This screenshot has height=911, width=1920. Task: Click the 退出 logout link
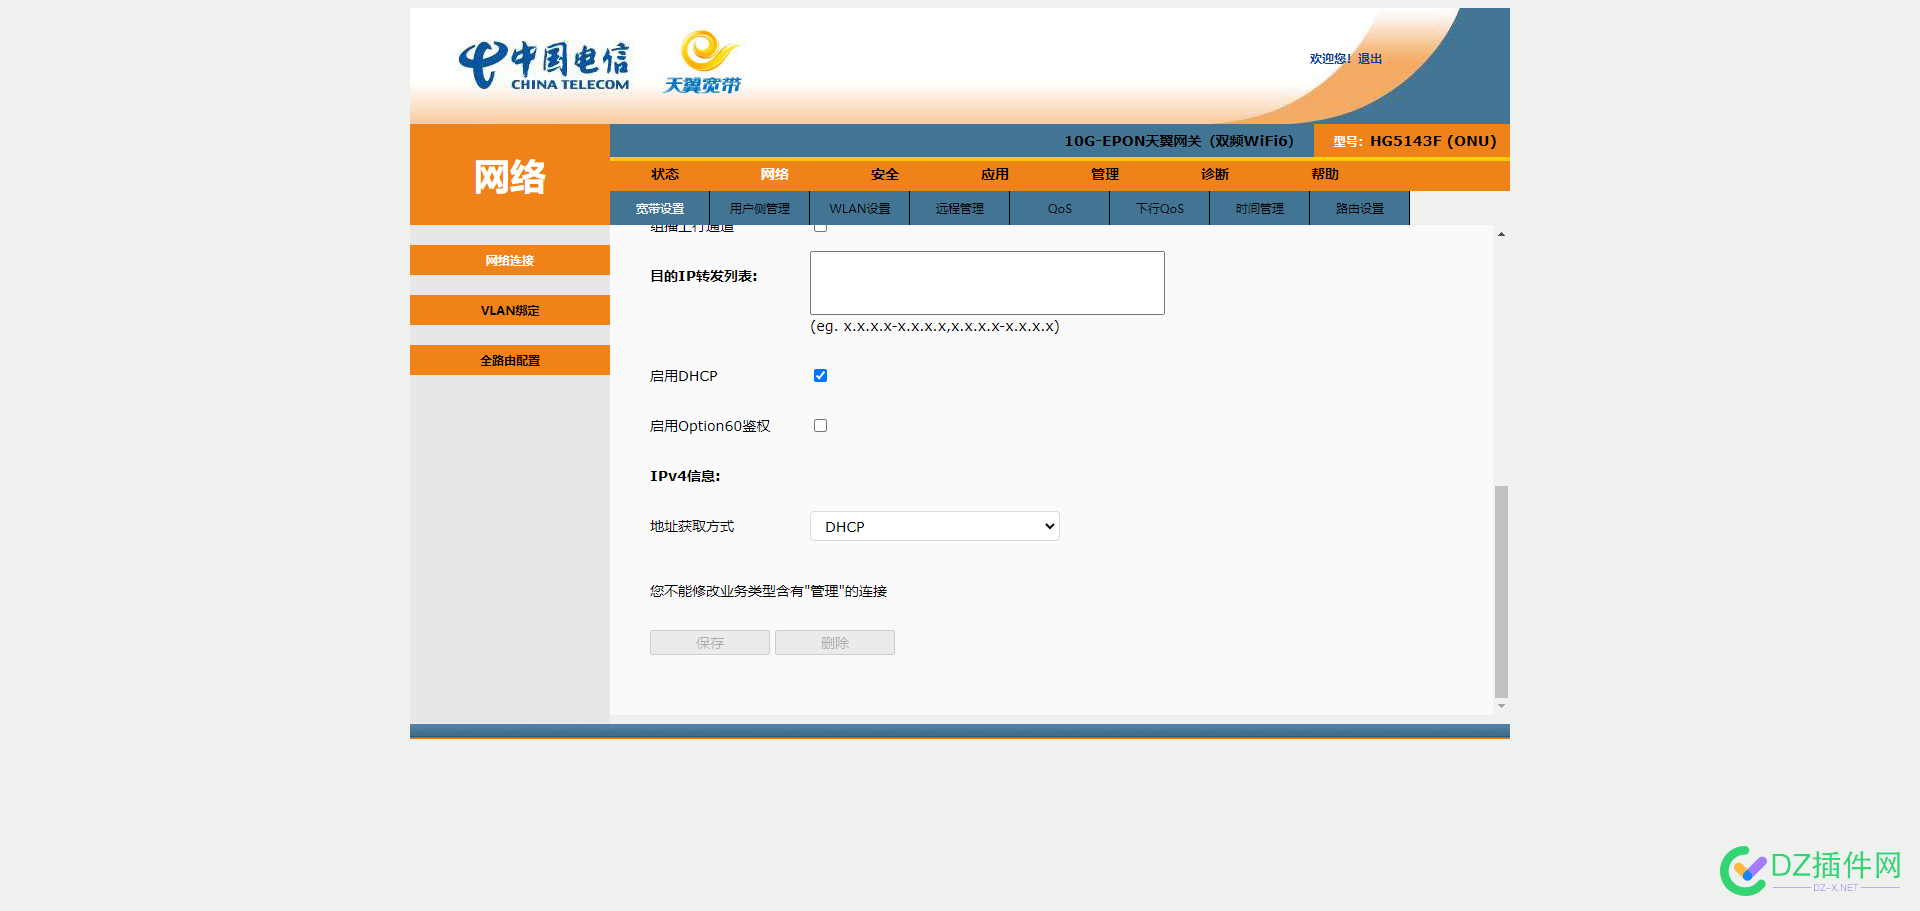(x=1370, y=59)
